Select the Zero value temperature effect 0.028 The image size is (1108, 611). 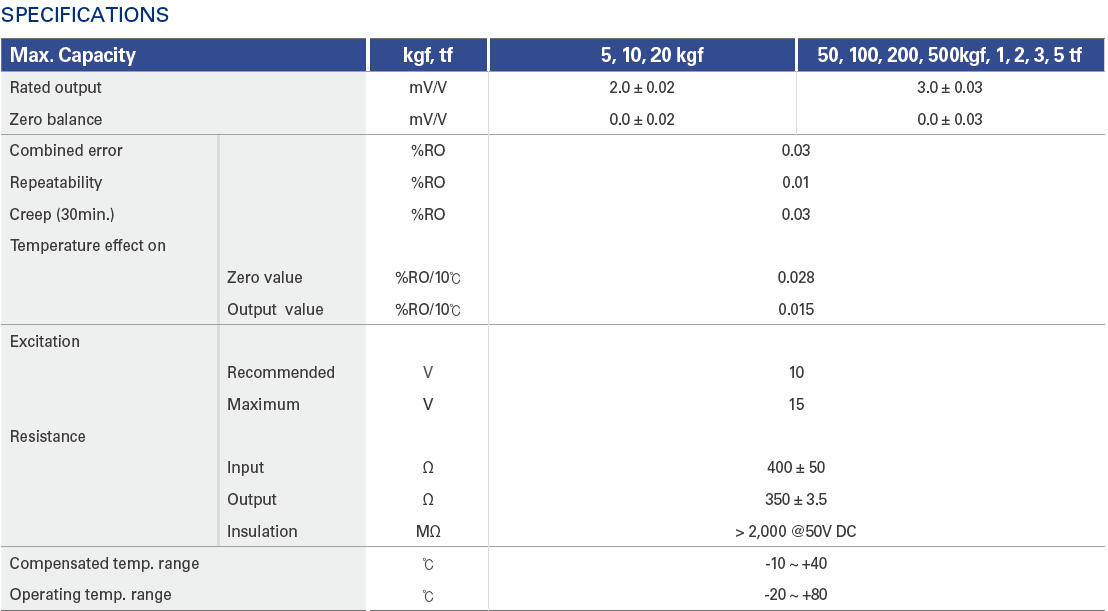(x=796, y=278)
